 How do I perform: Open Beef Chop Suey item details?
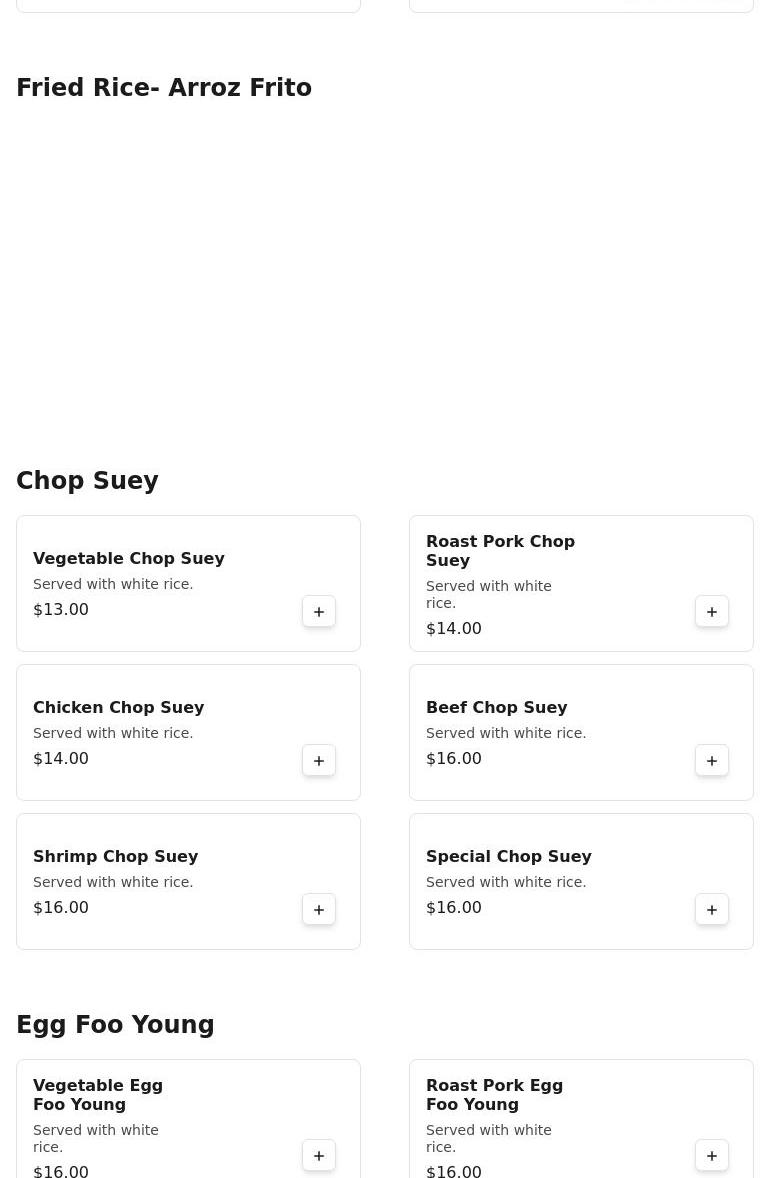(496, 707)
